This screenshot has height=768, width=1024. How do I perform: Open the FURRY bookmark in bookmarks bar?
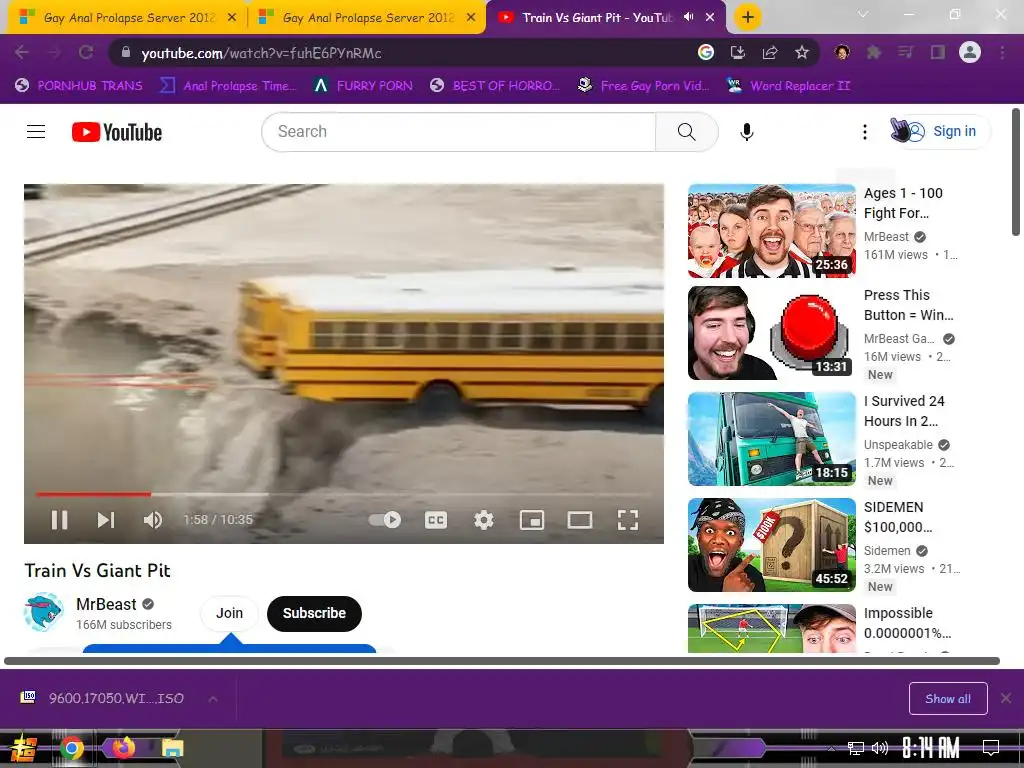point(363,86)
